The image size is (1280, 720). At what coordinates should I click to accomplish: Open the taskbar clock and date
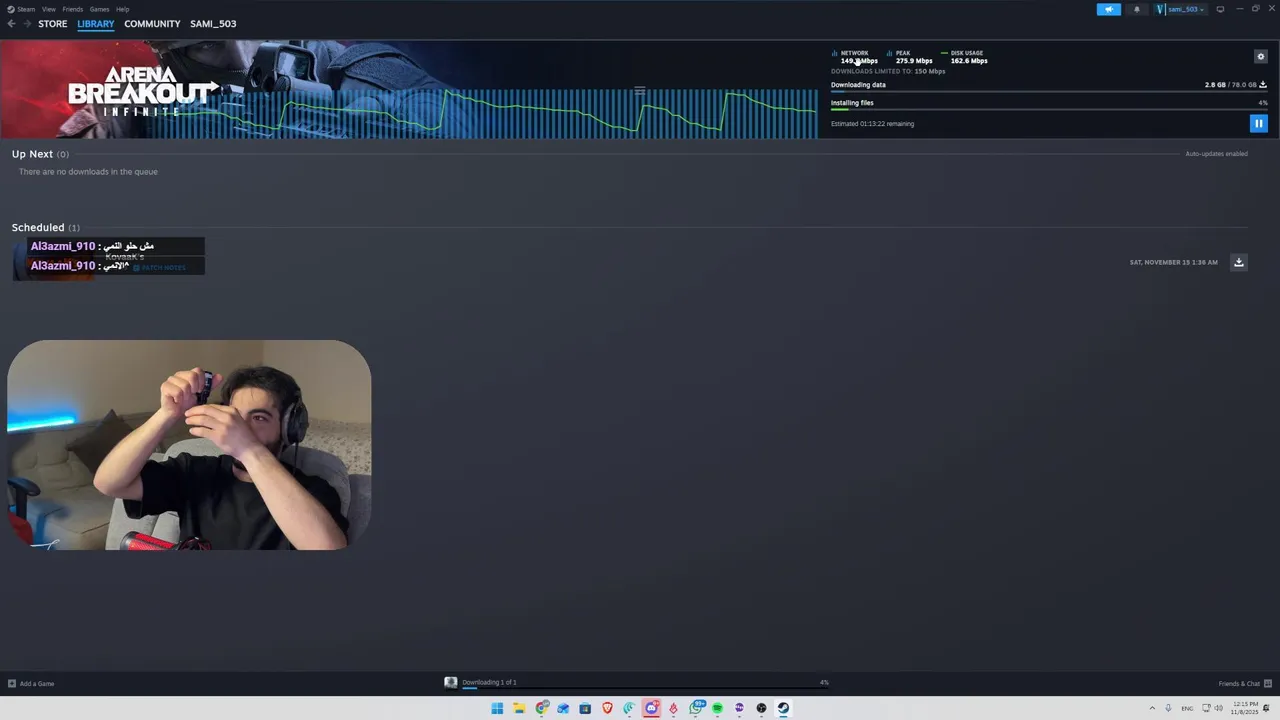[1245, 708]
